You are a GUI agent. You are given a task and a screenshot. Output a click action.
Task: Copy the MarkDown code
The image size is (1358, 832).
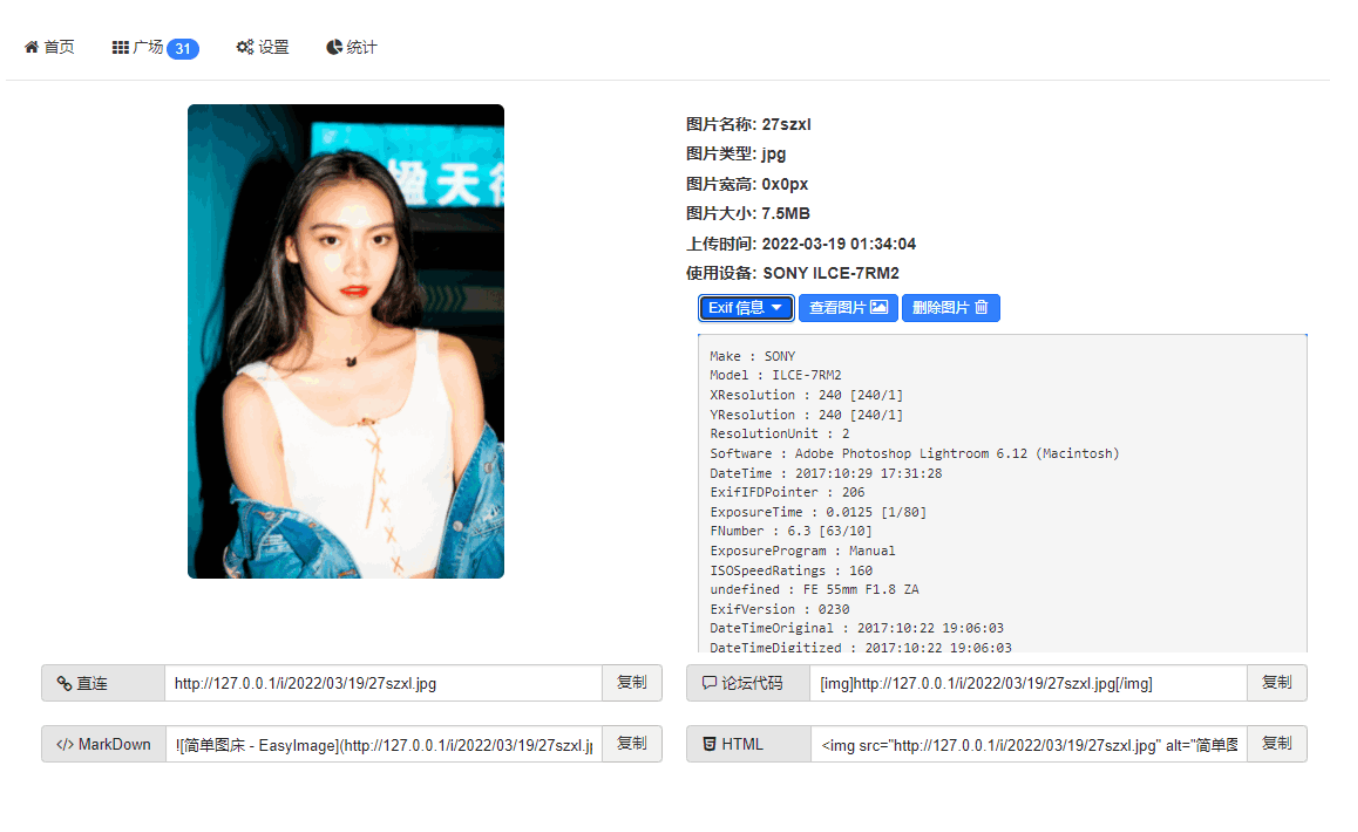pos(632,744)
